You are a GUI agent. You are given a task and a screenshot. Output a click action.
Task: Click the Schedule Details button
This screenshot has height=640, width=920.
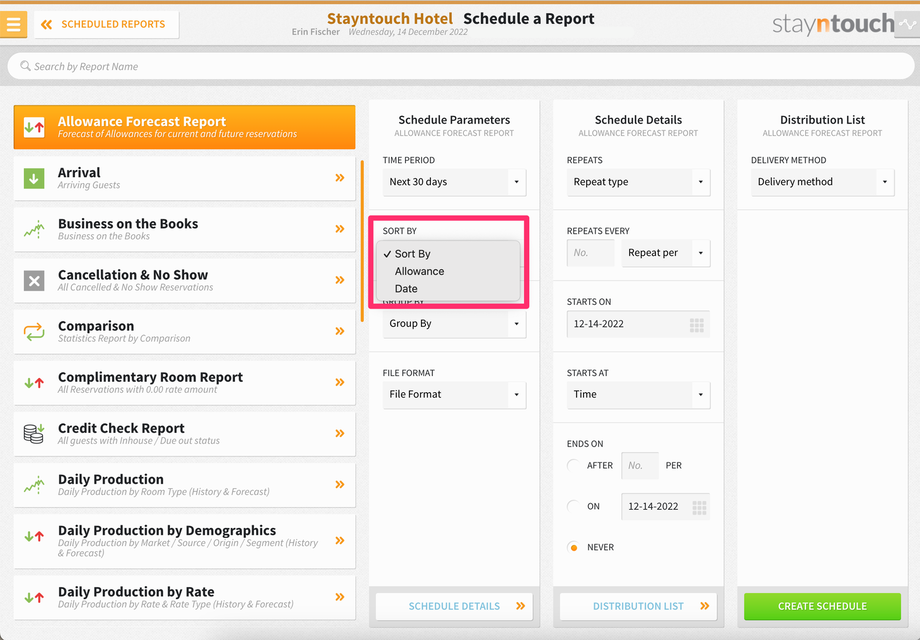[454, 607]
